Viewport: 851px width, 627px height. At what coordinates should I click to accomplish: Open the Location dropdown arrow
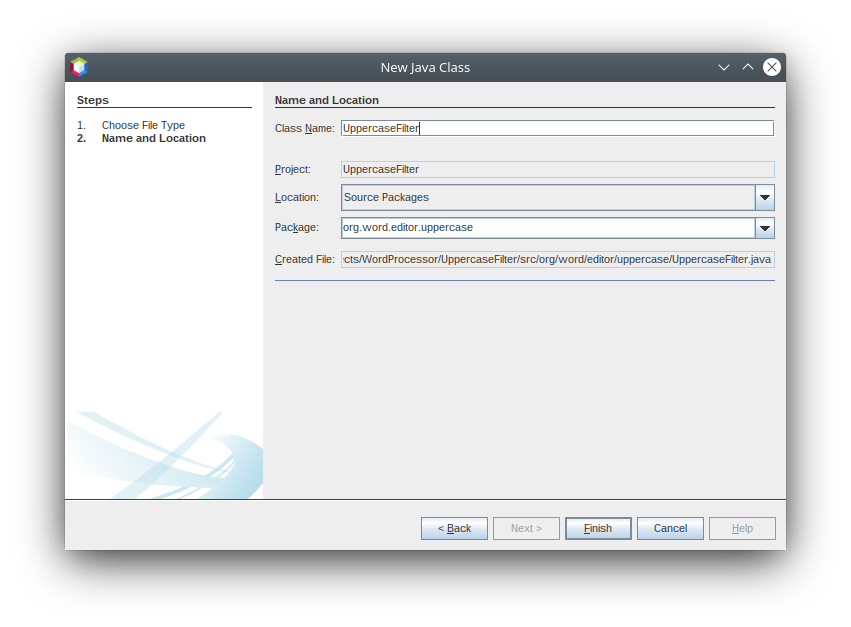pos(764,198)
